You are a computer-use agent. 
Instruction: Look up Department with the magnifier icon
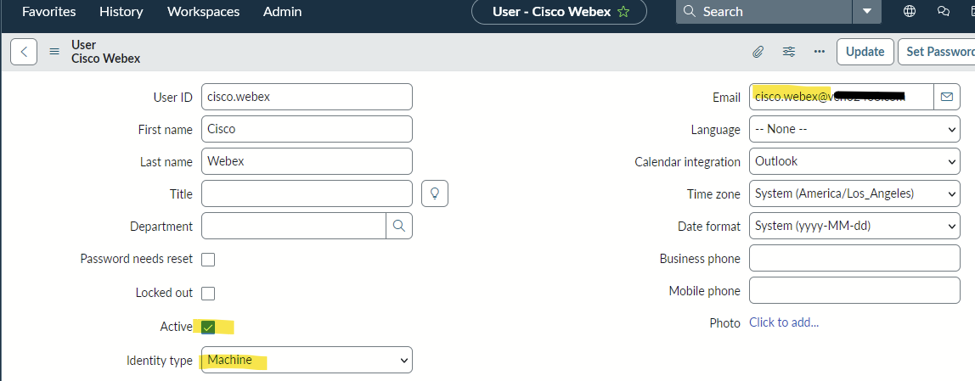(399, 226)
